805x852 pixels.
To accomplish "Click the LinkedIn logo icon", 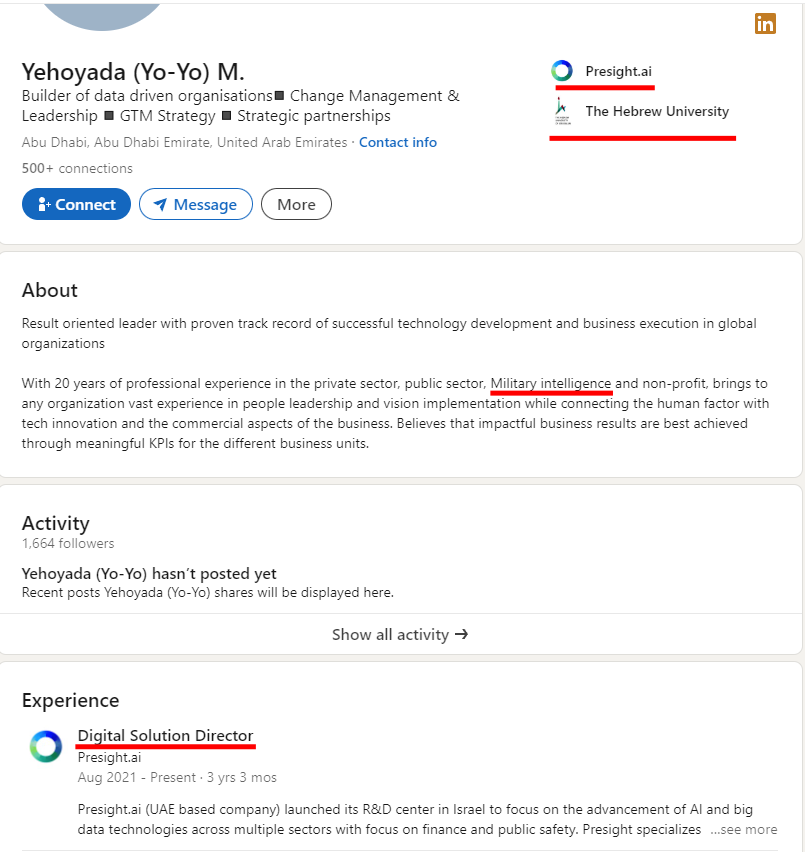I will click(765, 24).
